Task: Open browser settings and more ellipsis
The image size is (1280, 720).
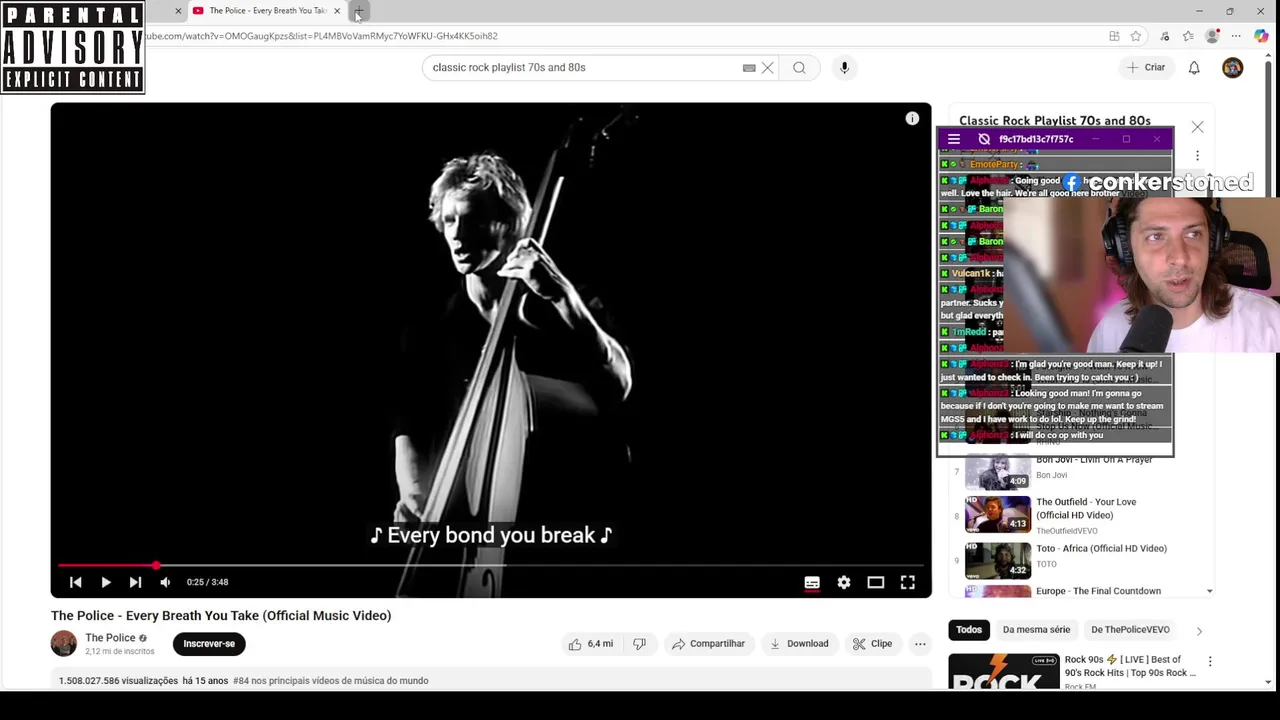Action: coord(1236,36)
